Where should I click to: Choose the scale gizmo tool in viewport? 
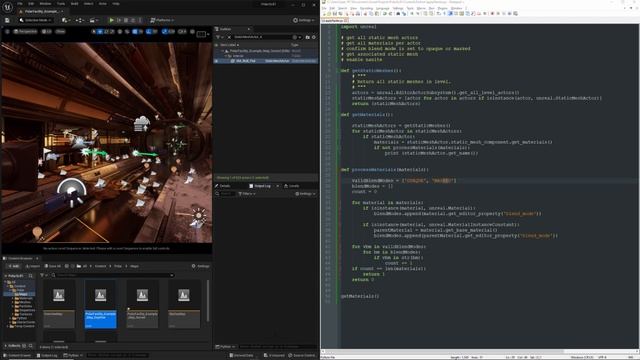pos(112,31)
